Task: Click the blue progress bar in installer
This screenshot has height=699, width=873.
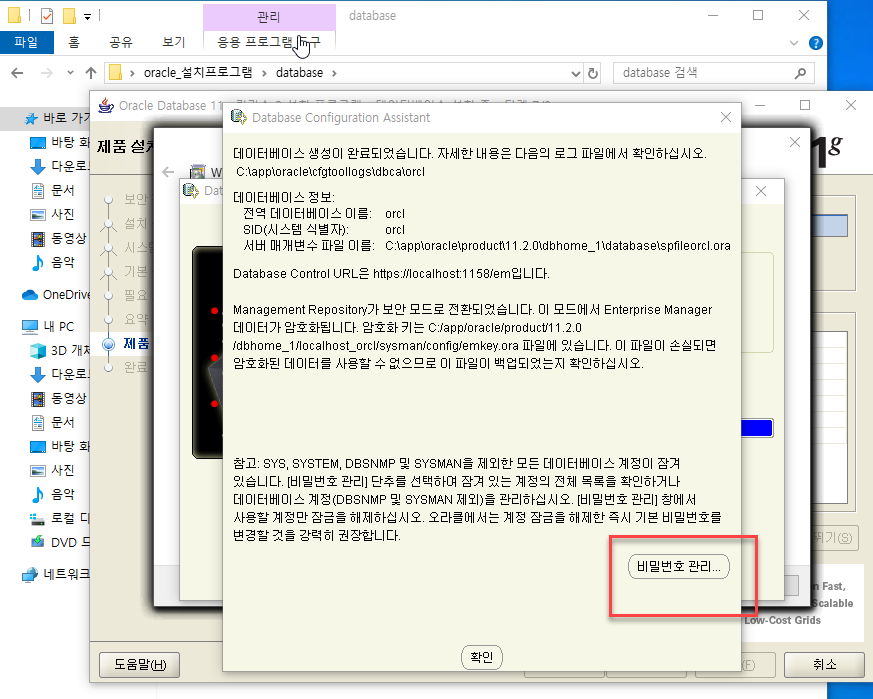Action: (757, 428)
